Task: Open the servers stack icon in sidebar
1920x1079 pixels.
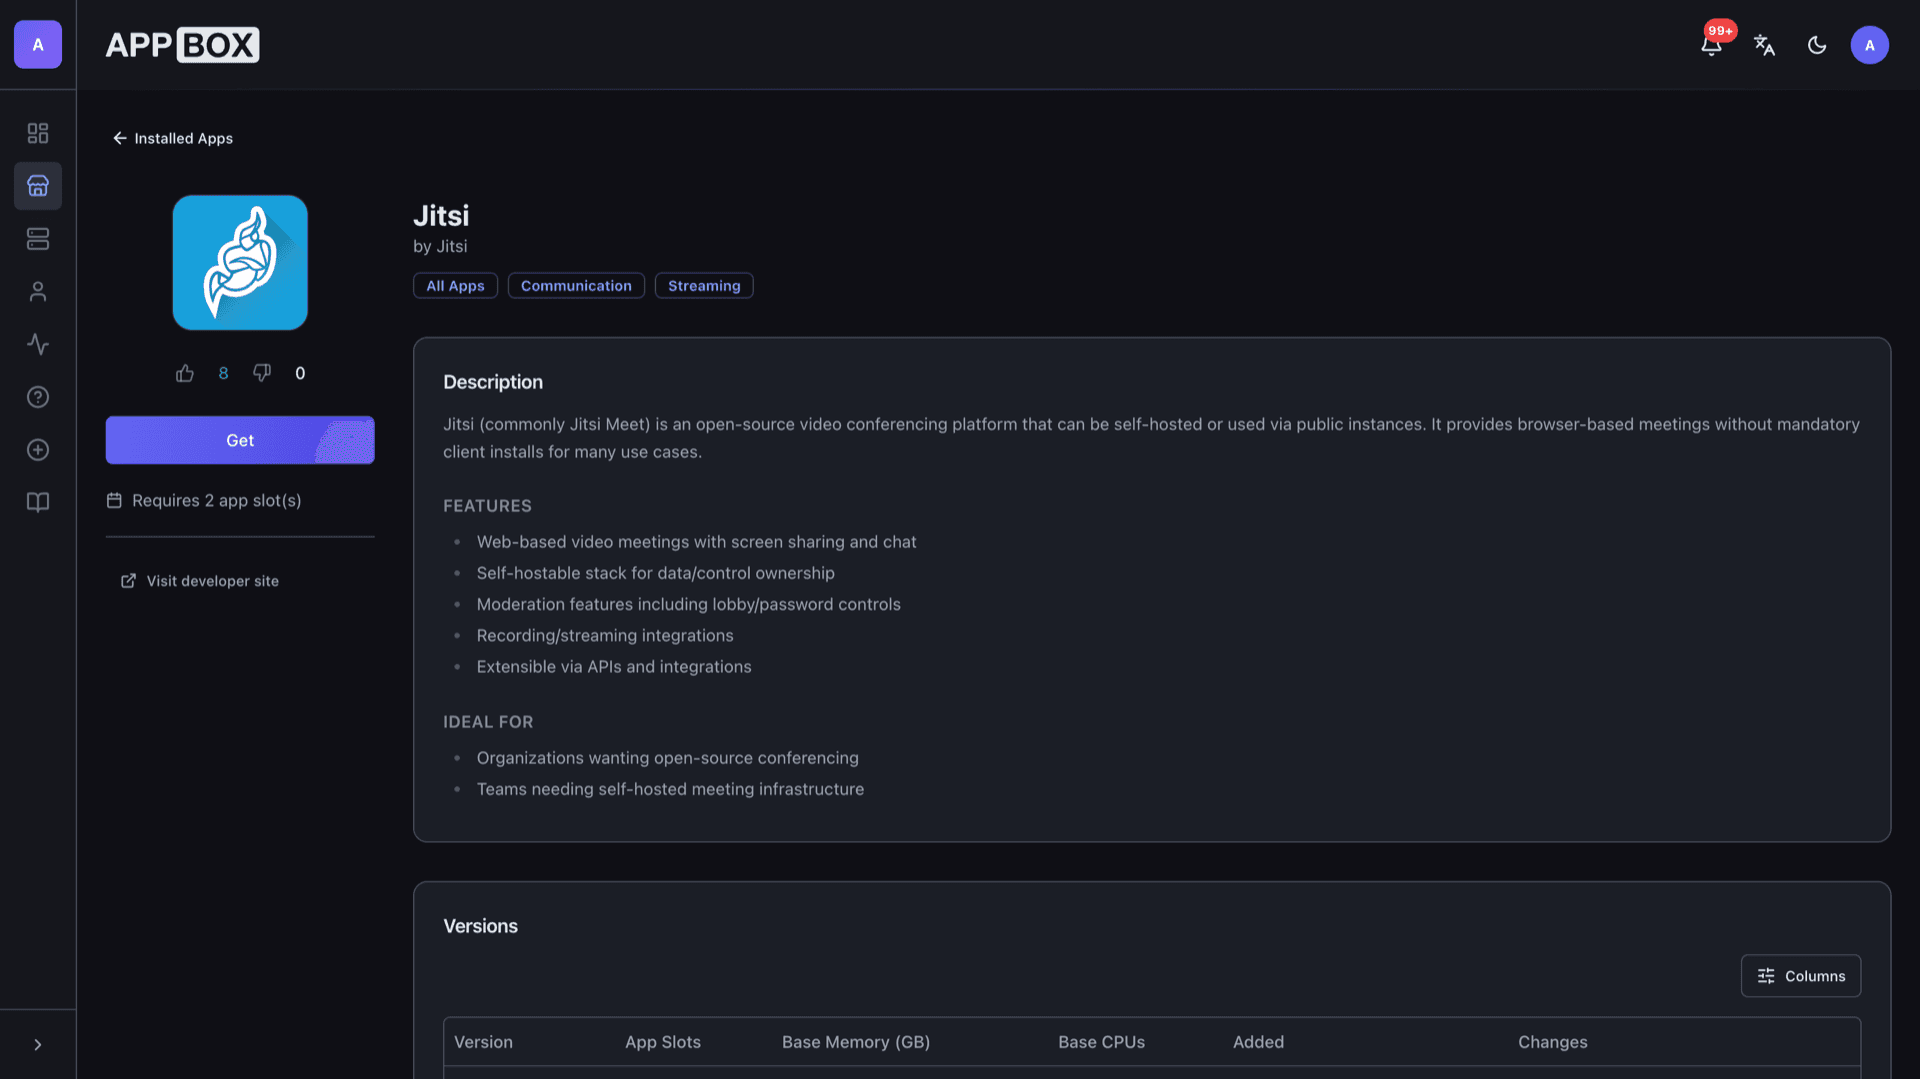Action: click(38, 239)
